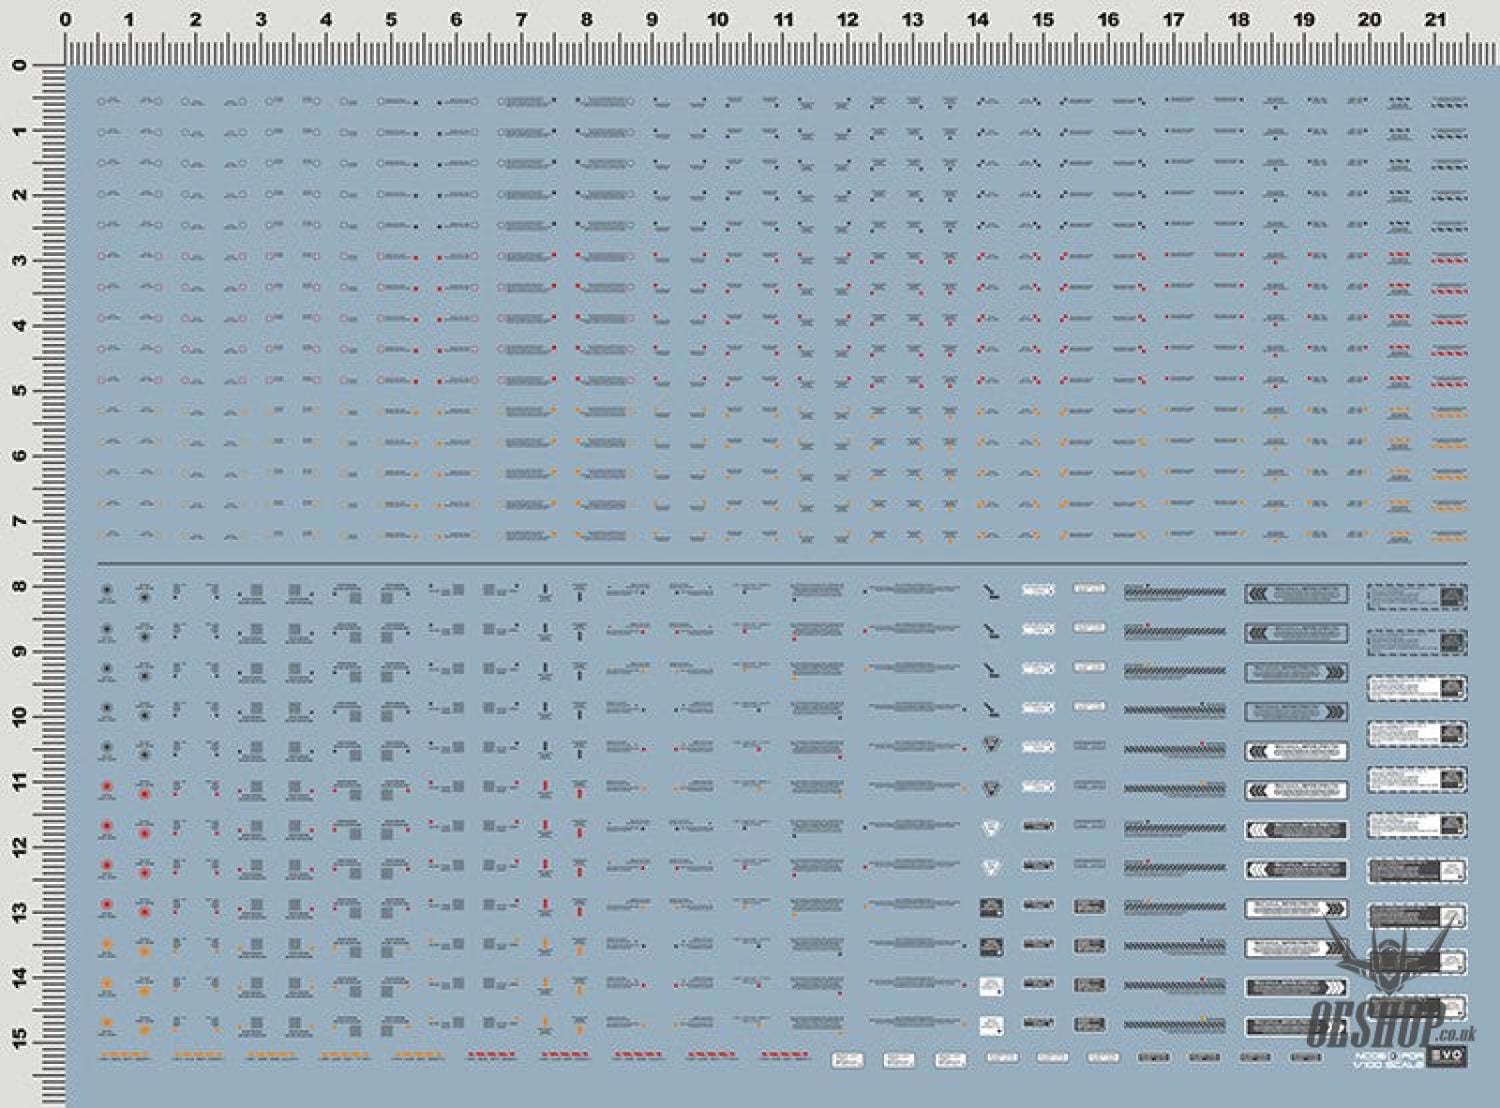1500x1108 pixels.
Task: Select the first orange starburst decal in leftmost column
Action: 106,944
